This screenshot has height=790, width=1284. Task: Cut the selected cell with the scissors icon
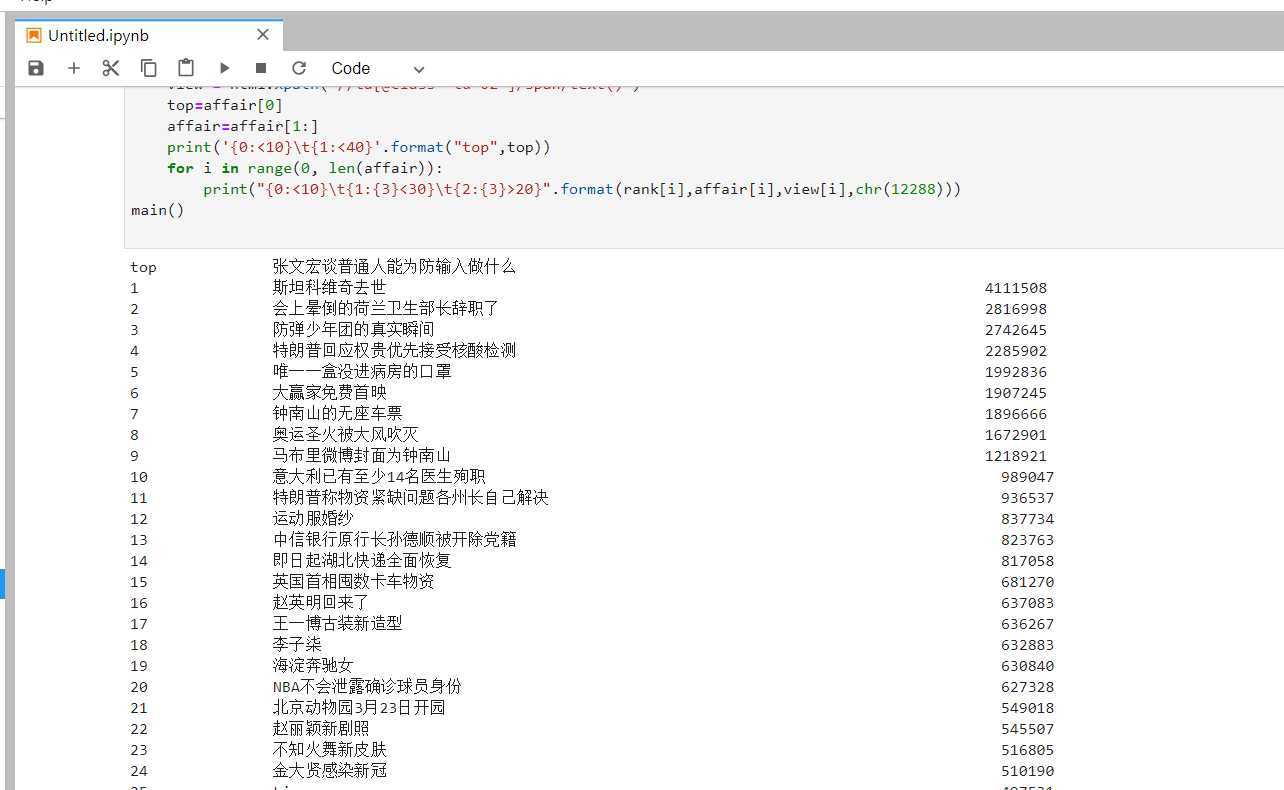[x=111, y=68]
